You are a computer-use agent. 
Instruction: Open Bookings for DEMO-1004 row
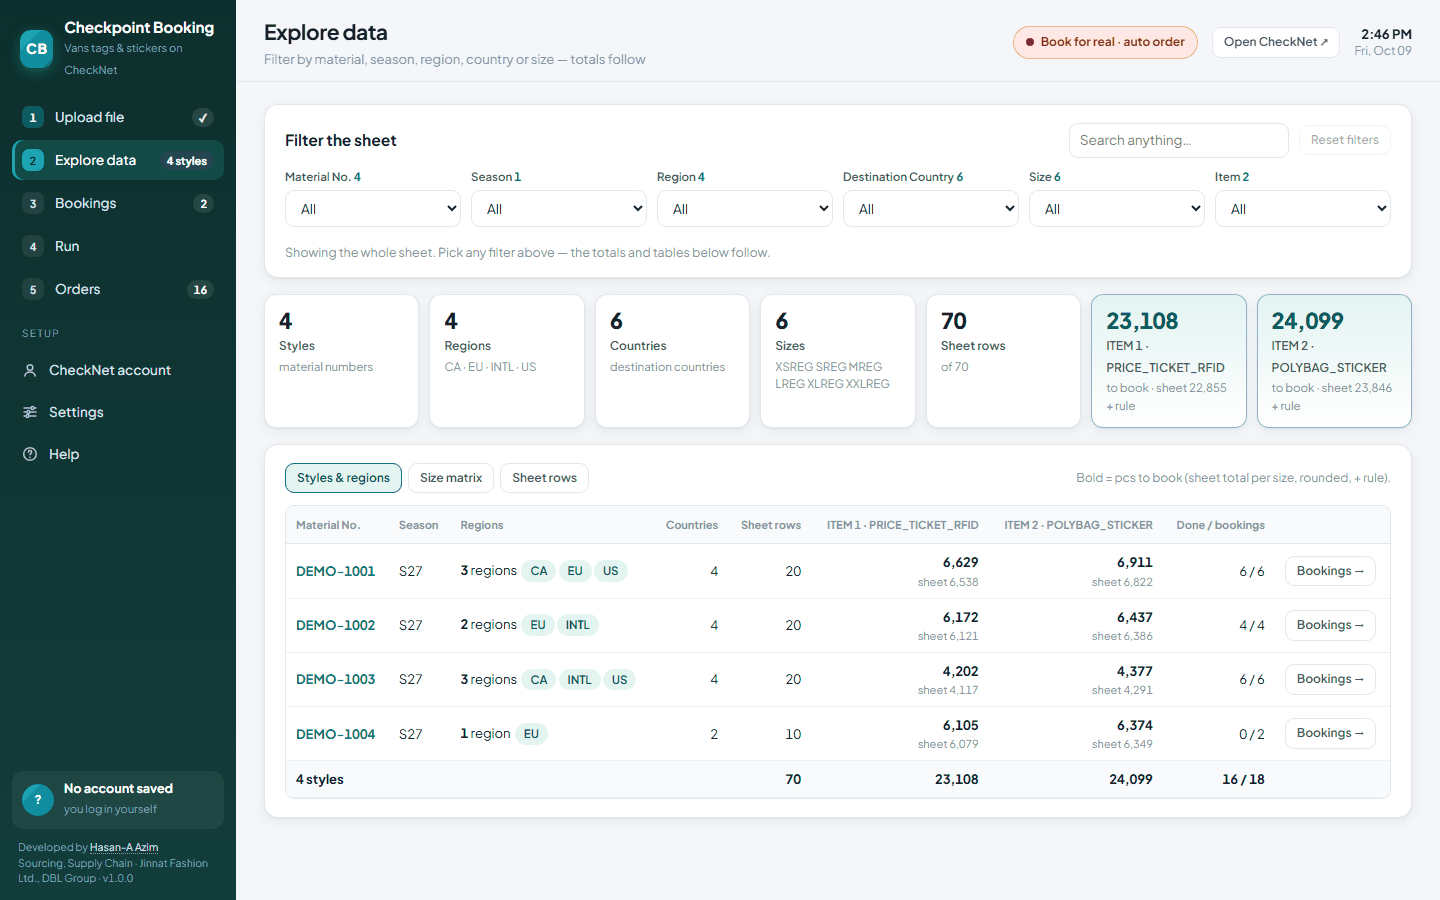coord(1330,733)
